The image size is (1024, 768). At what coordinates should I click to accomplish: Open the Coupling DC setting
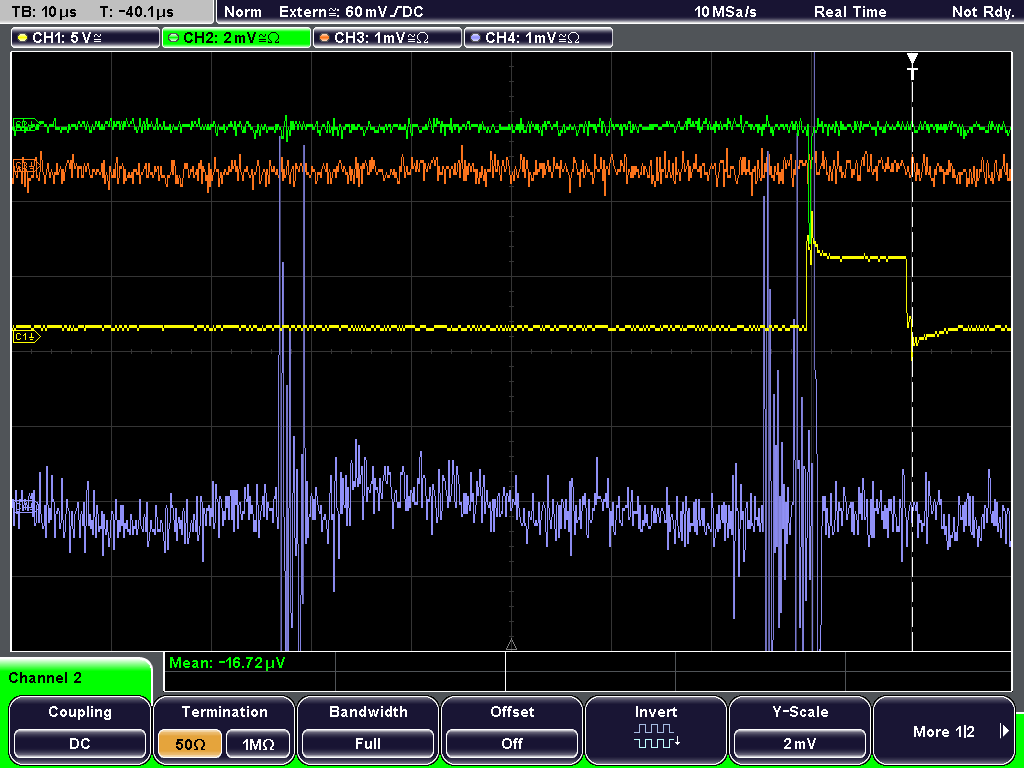click(80, 729)
